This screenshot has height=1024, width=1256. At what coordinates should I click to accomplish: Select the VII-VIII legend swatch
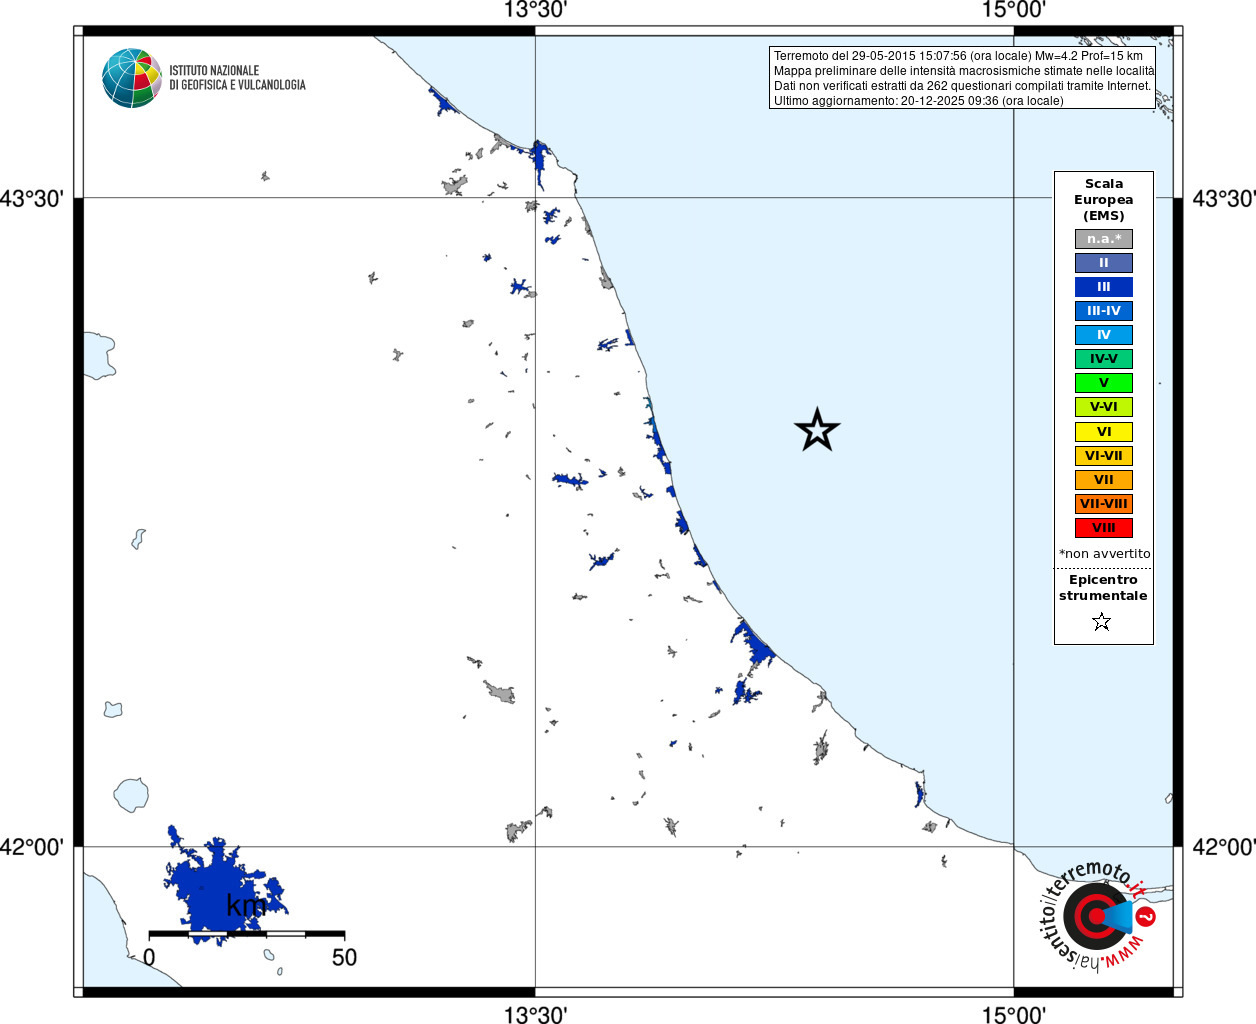1104,504
